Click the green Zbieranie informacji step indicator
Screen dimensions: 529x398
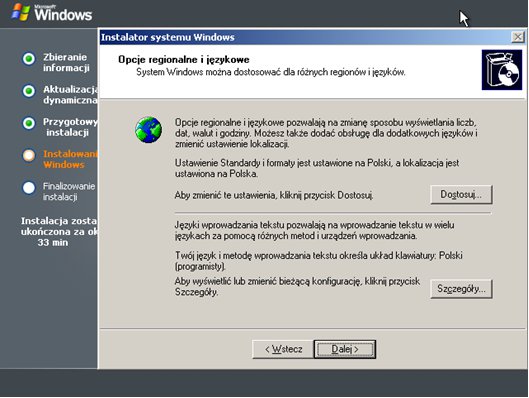[29, 59]
